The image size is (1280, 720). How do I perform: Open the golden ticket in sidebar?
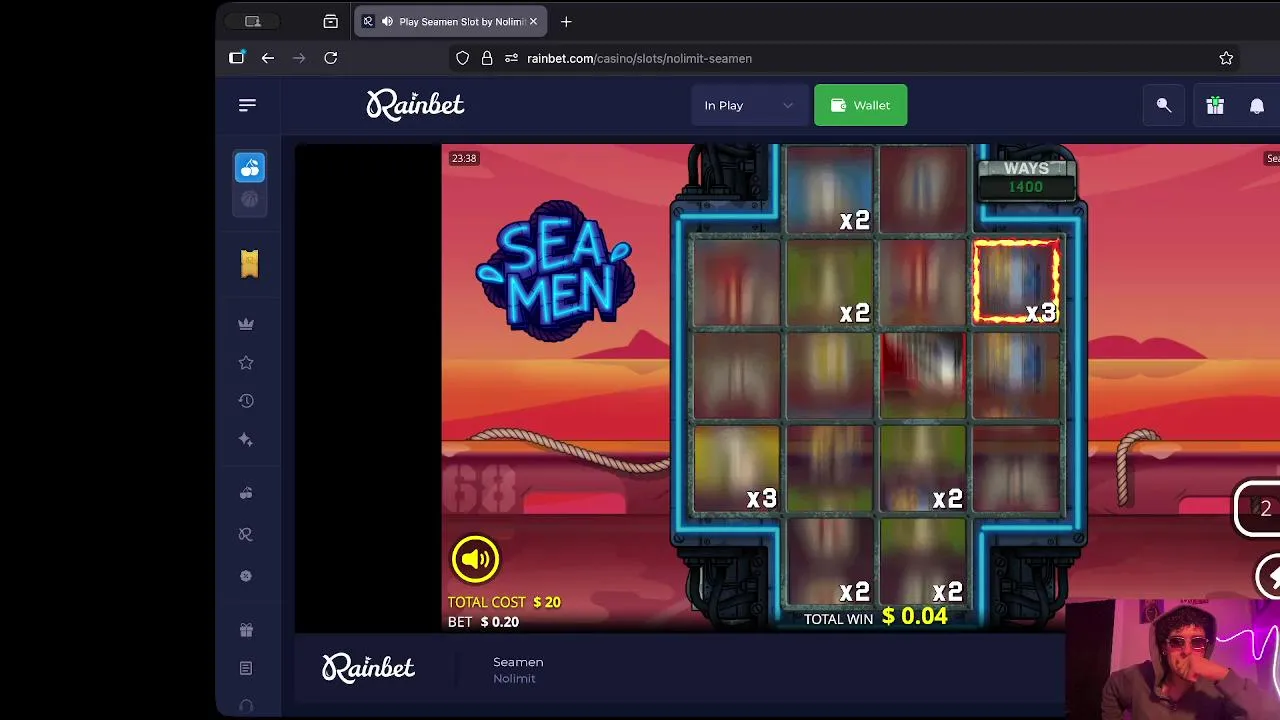tap(250, 263)
